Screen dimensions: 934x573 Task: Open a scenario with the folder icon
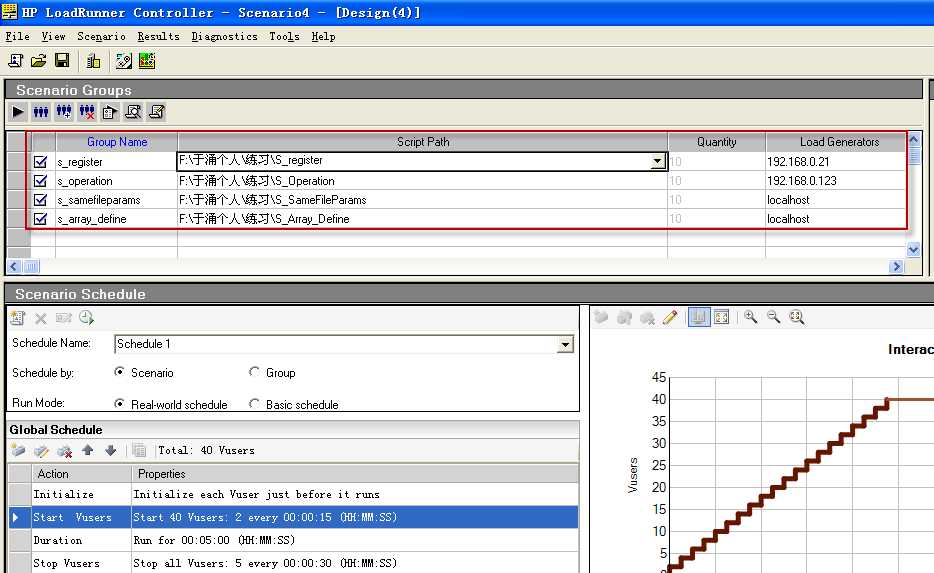[39, 61]
